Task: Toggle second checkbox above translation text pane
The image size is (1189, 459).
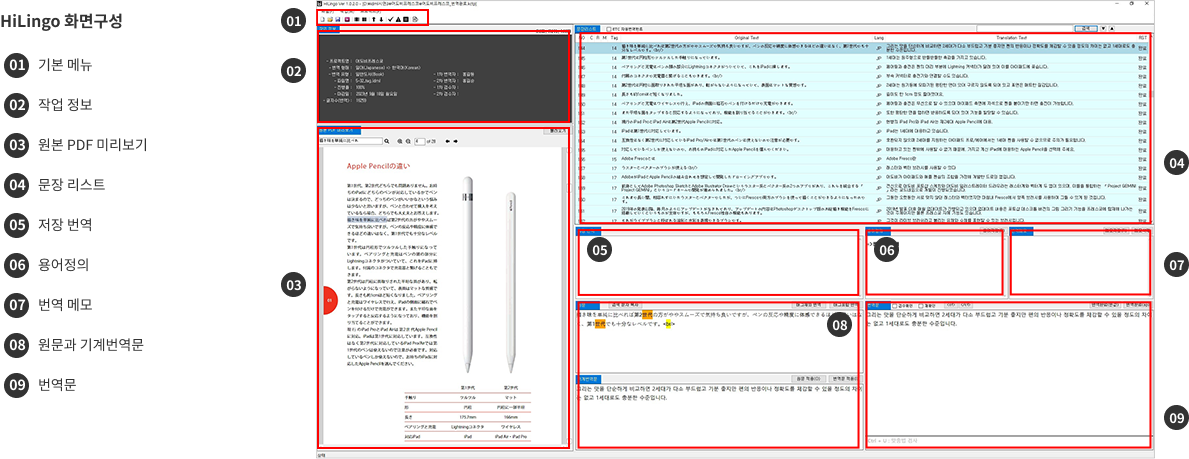Action: pos(921,306)
